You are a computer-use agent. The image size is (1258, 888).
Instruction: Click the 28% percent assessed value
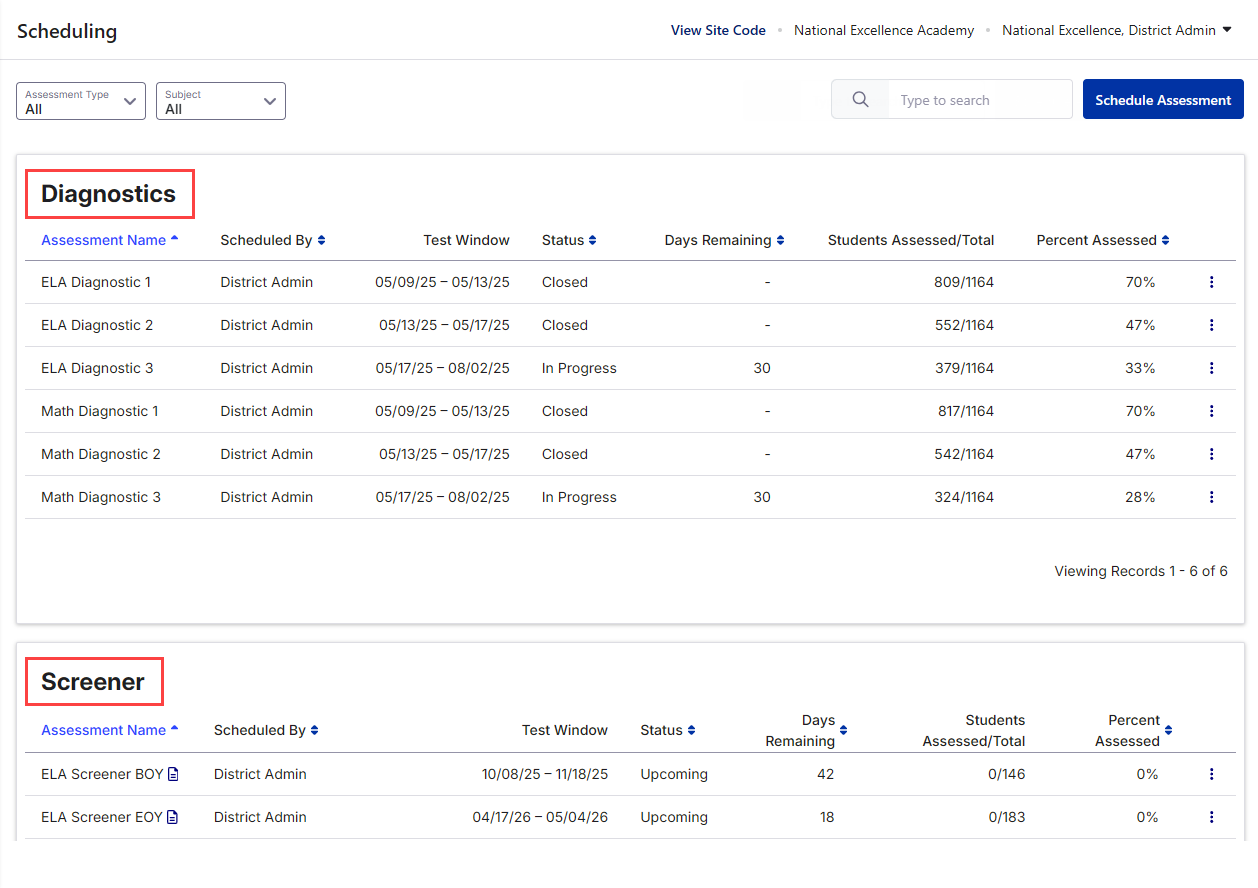coord(1140,497)
